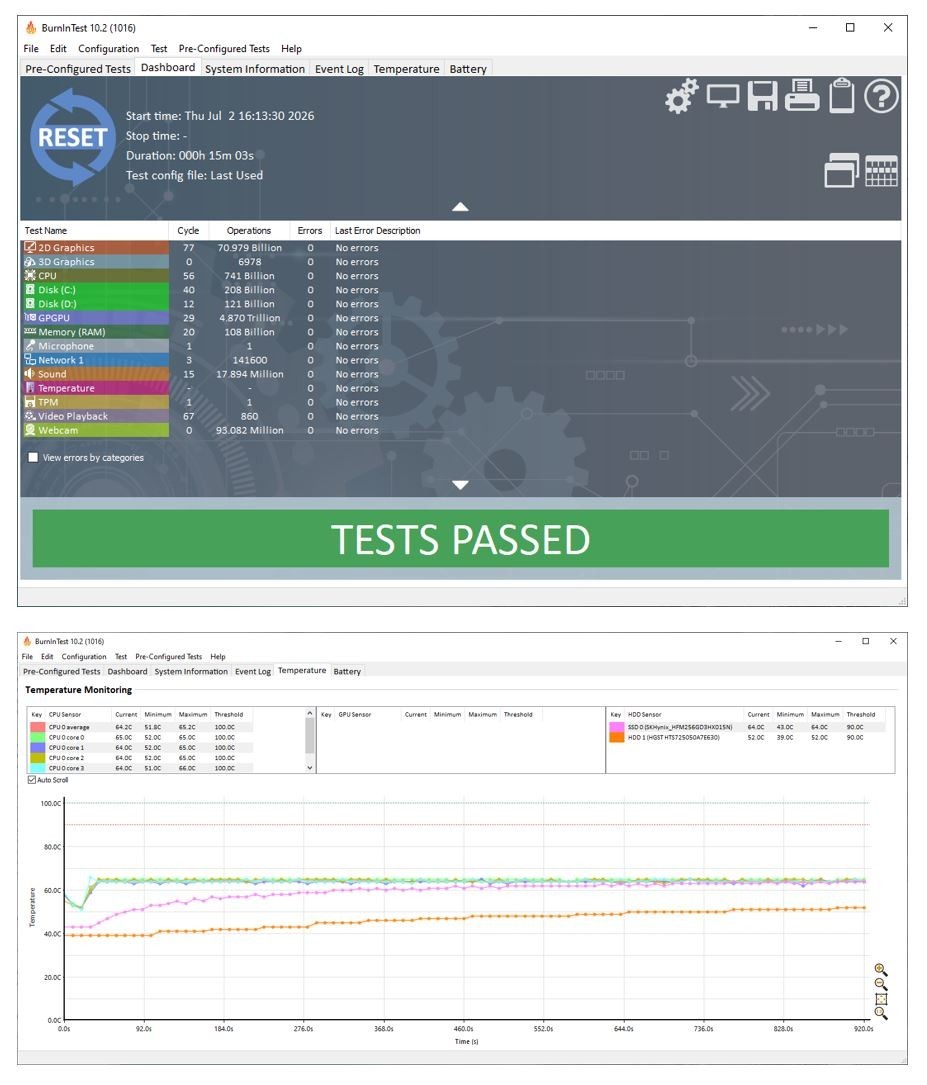The height and width of the screenshot is (1085, 927).
Task: Click the TPM test icon
Action: click(x=30, y=402)
